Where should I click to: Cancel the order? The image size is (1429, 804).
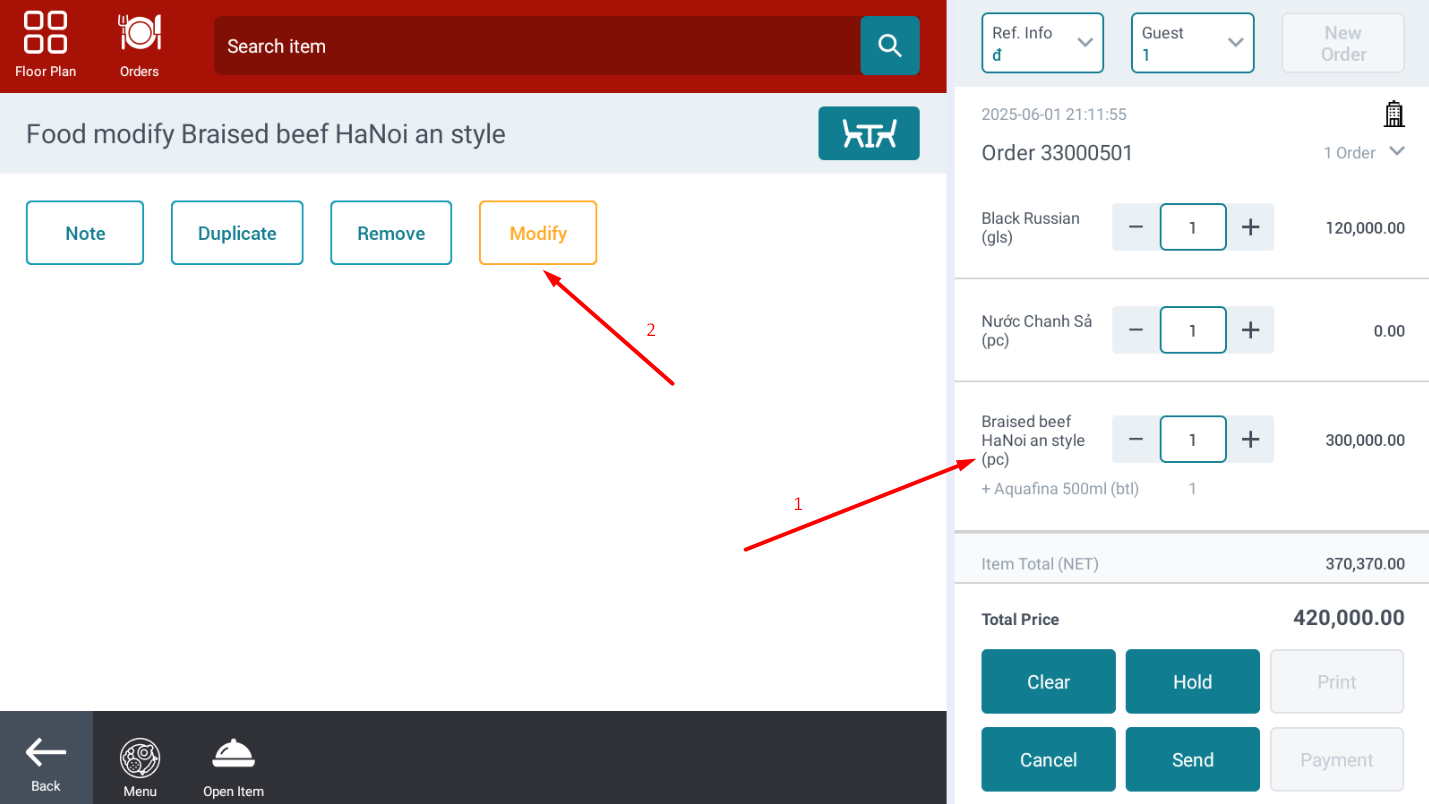tap(1048, 760)
